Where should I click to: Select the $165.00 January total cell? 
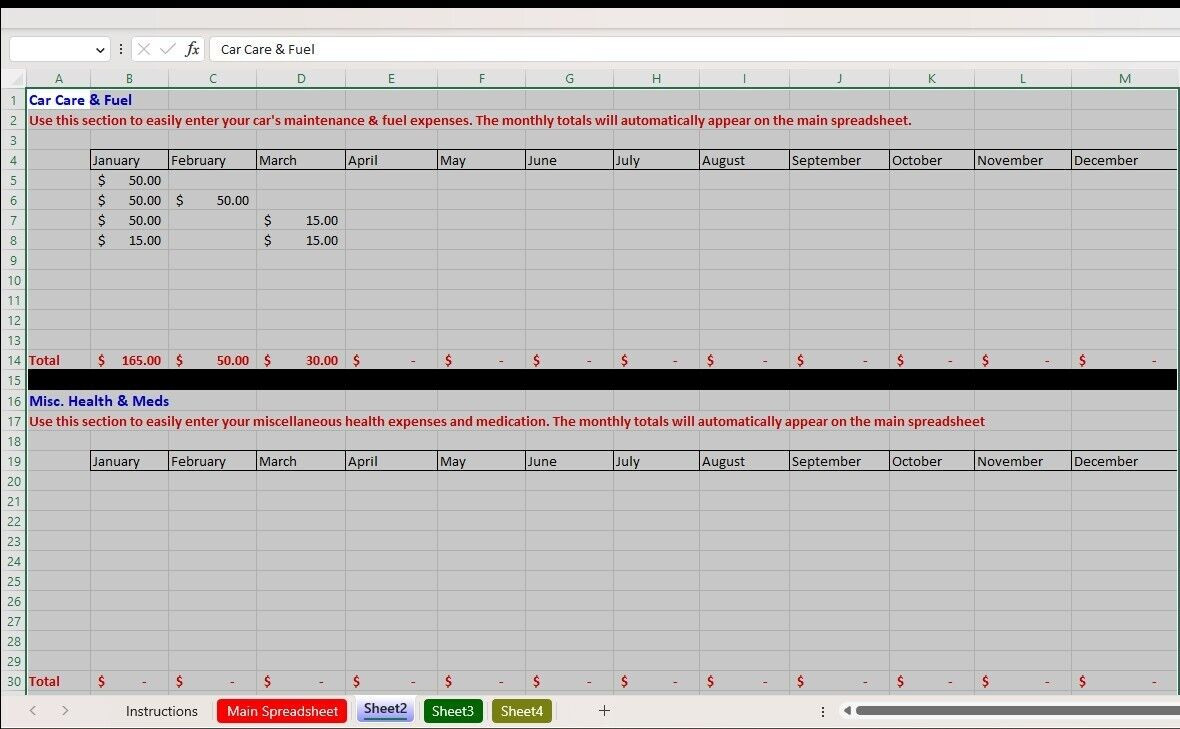point(129,360)
